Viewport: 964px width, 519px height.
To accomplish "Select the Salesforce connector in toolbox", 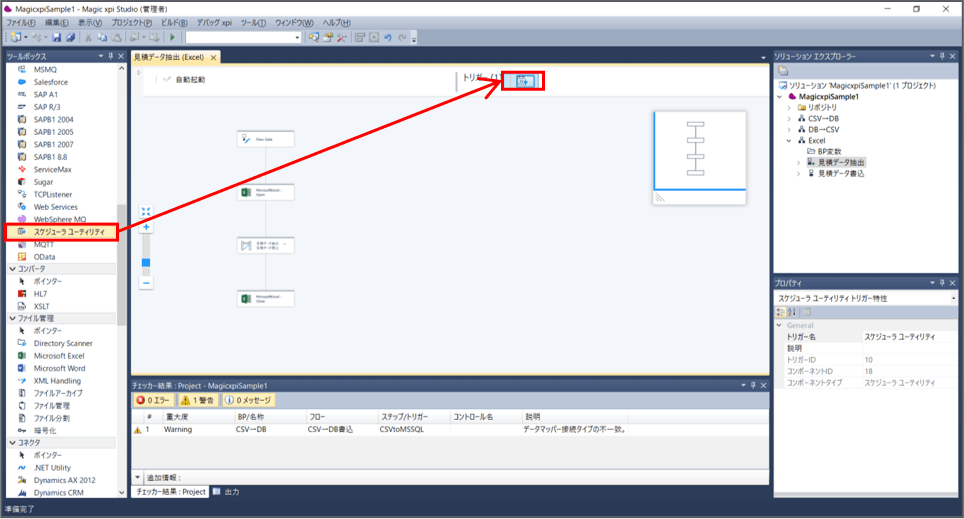I will (51, 82).
